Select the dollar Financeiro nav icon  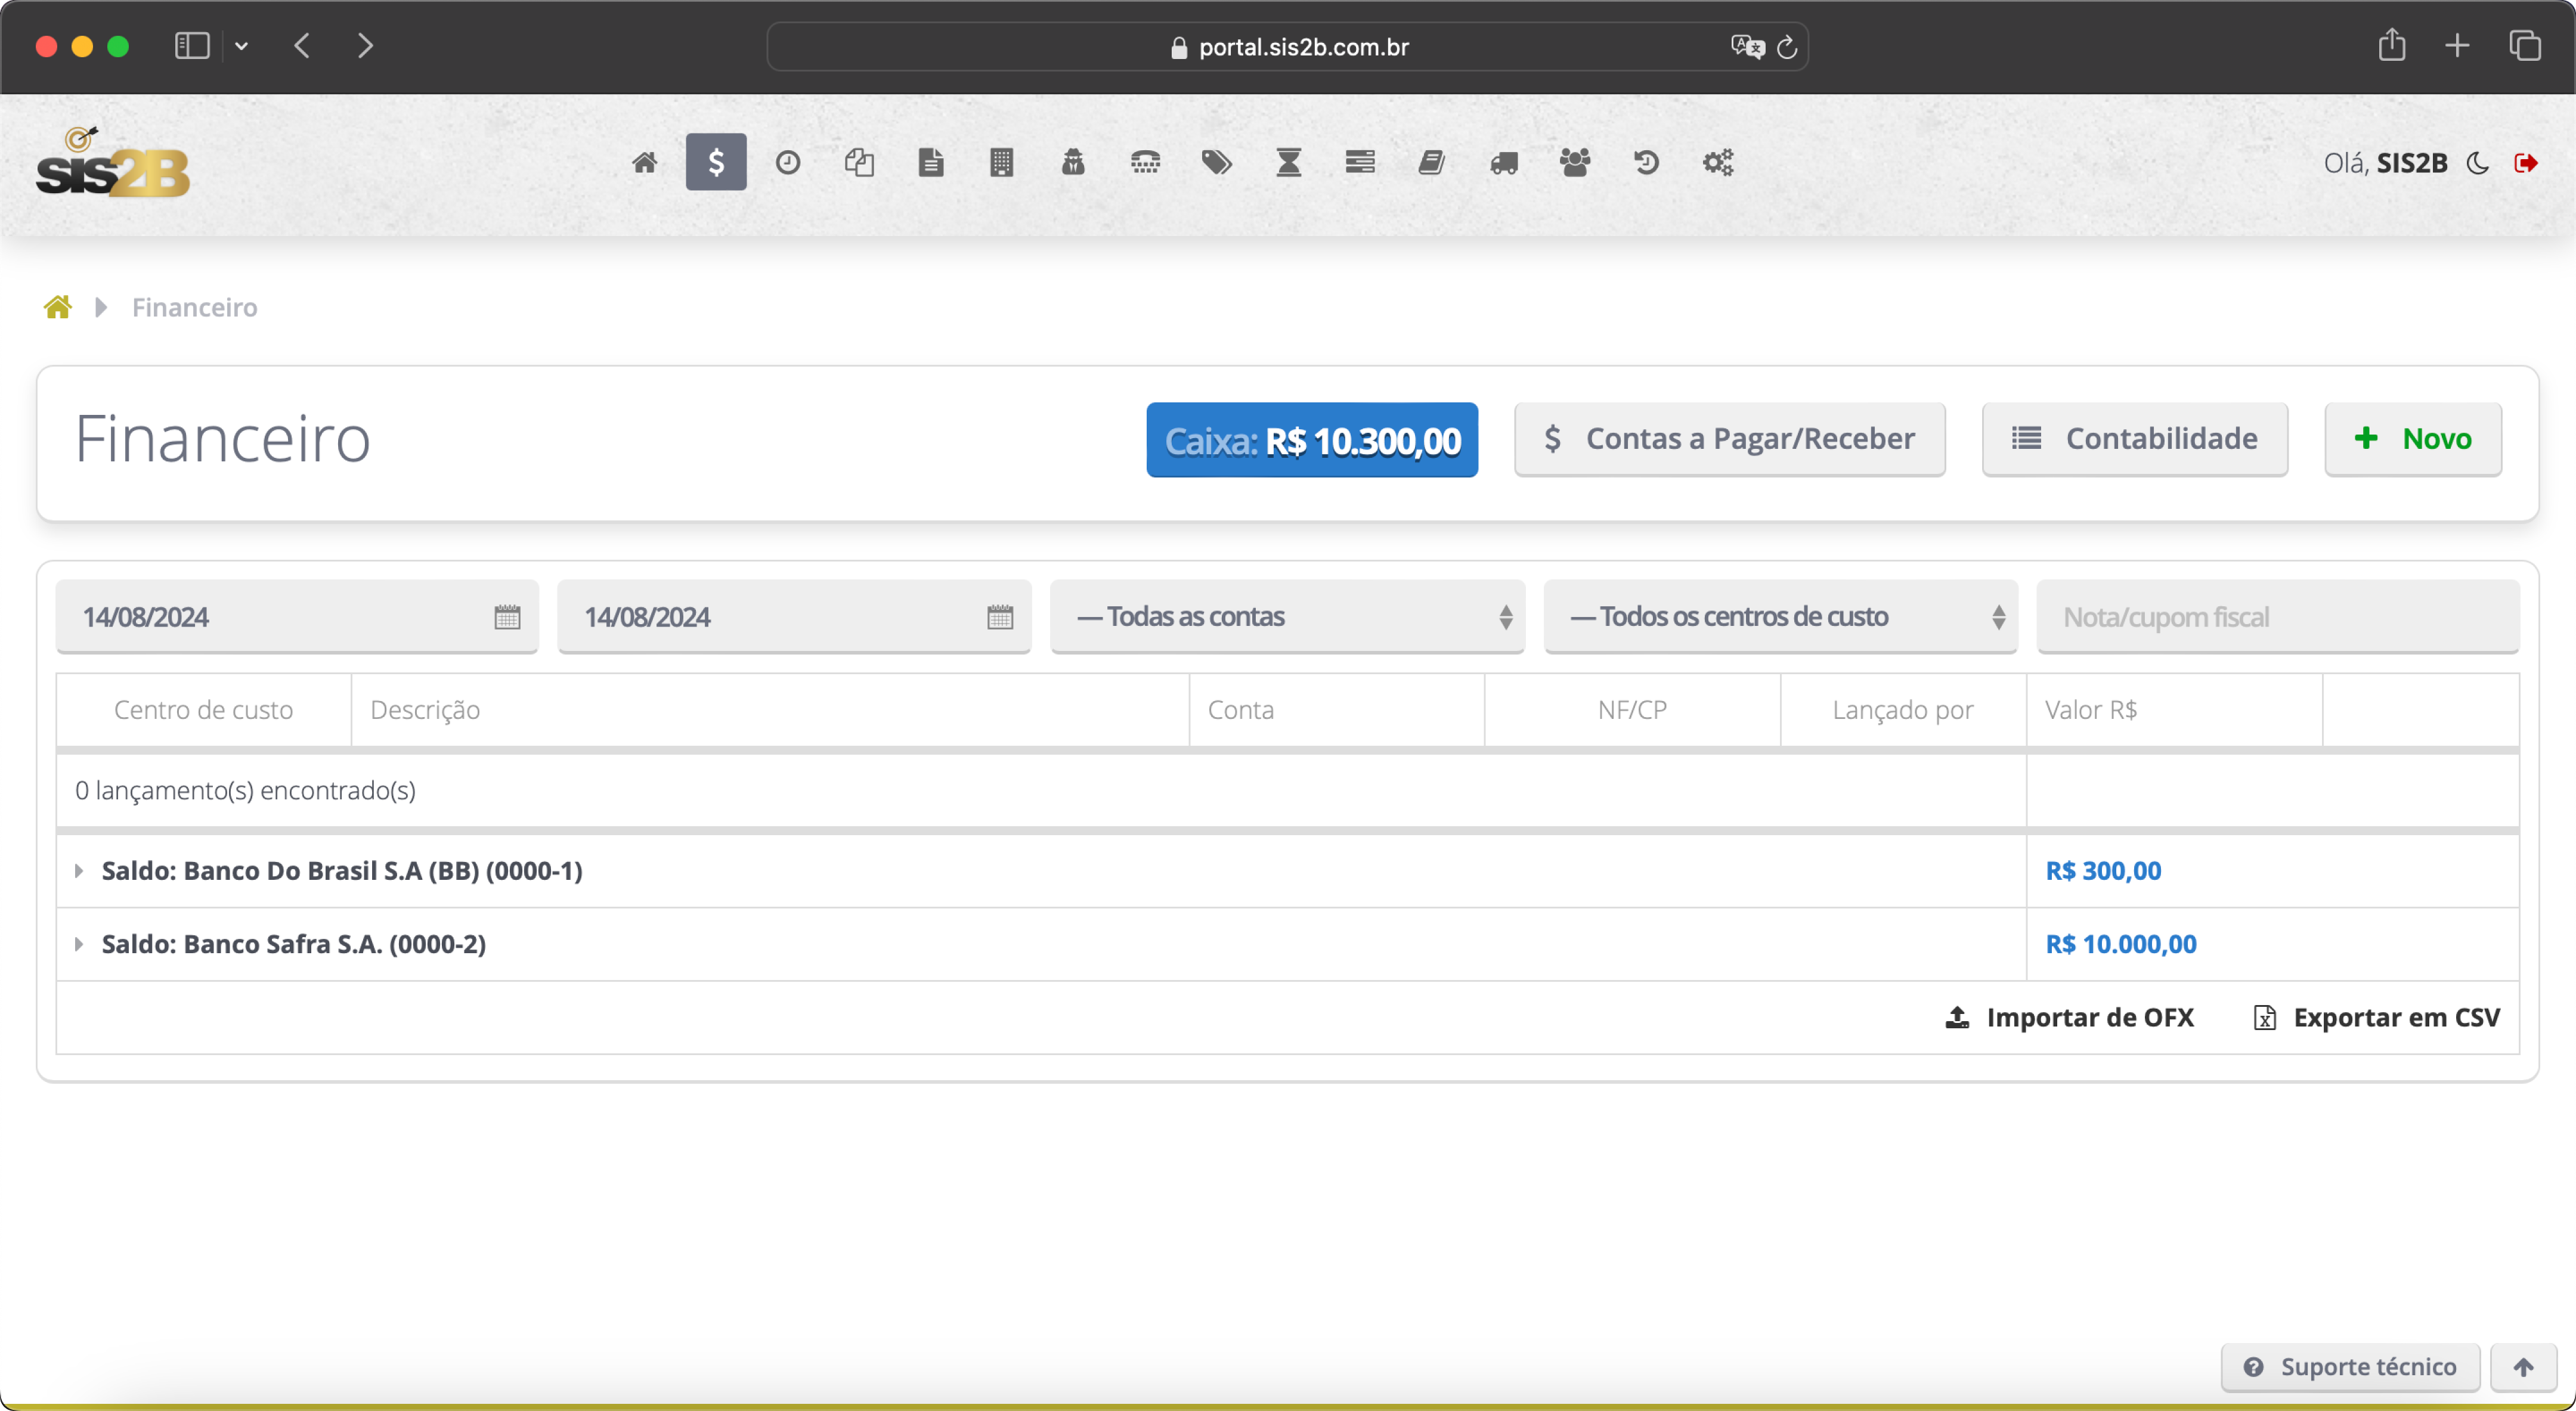pos(716,162)
